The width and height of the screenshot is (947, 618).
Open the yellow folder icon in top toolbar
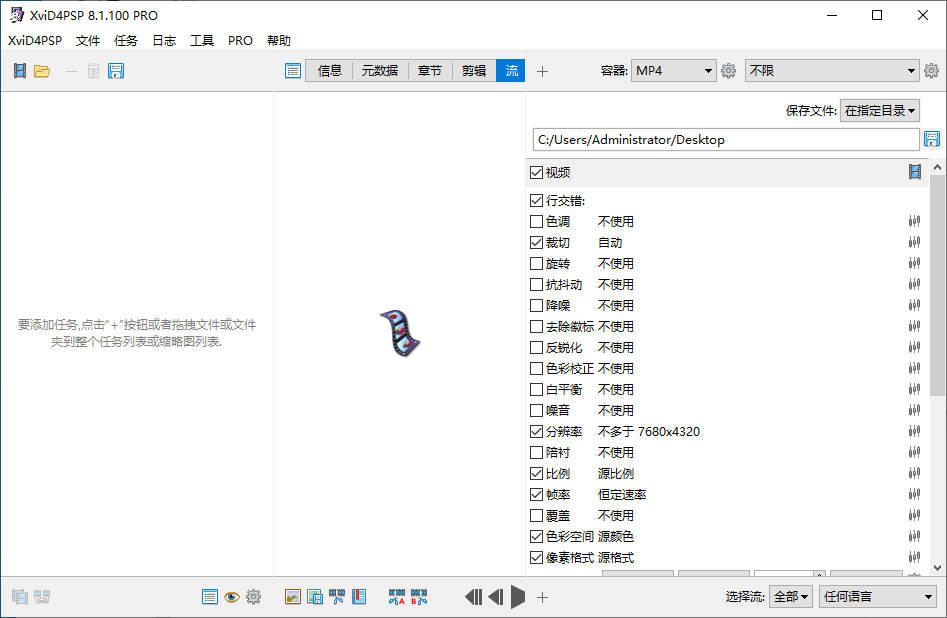[x=42, y=71]
